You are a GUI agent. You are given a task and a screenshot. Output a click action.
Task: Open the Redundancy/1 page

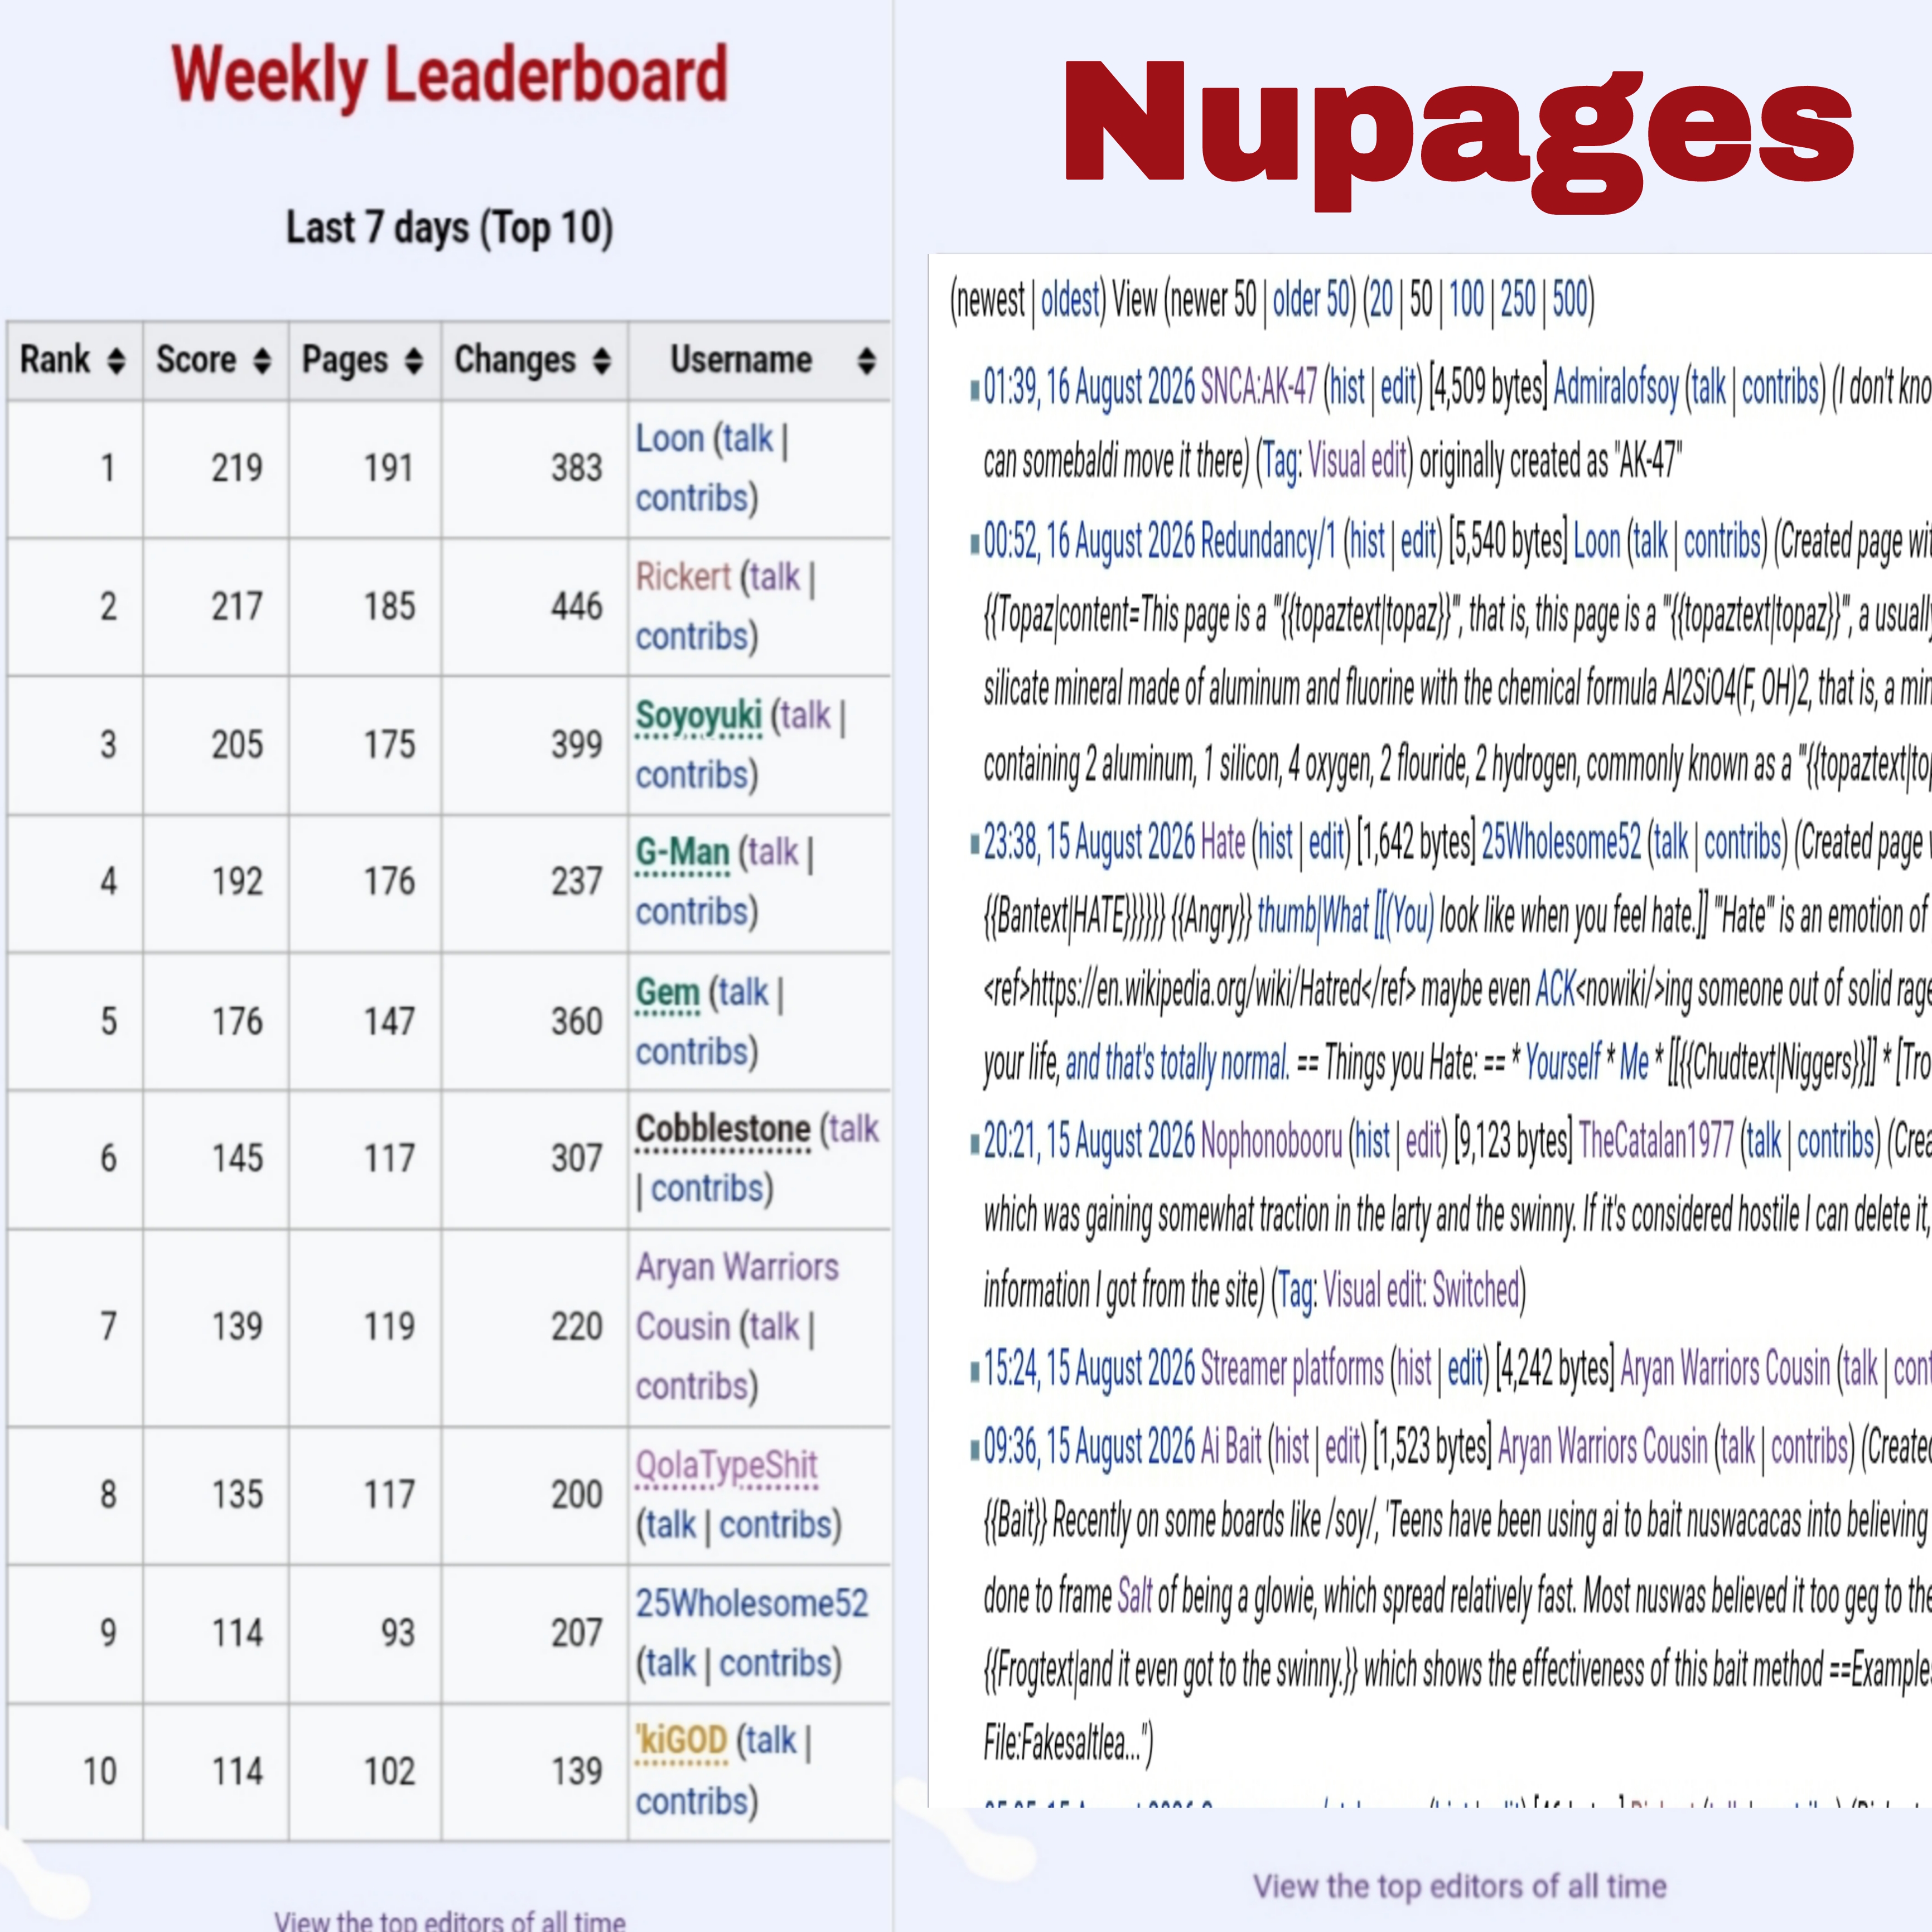[1268, 541]
